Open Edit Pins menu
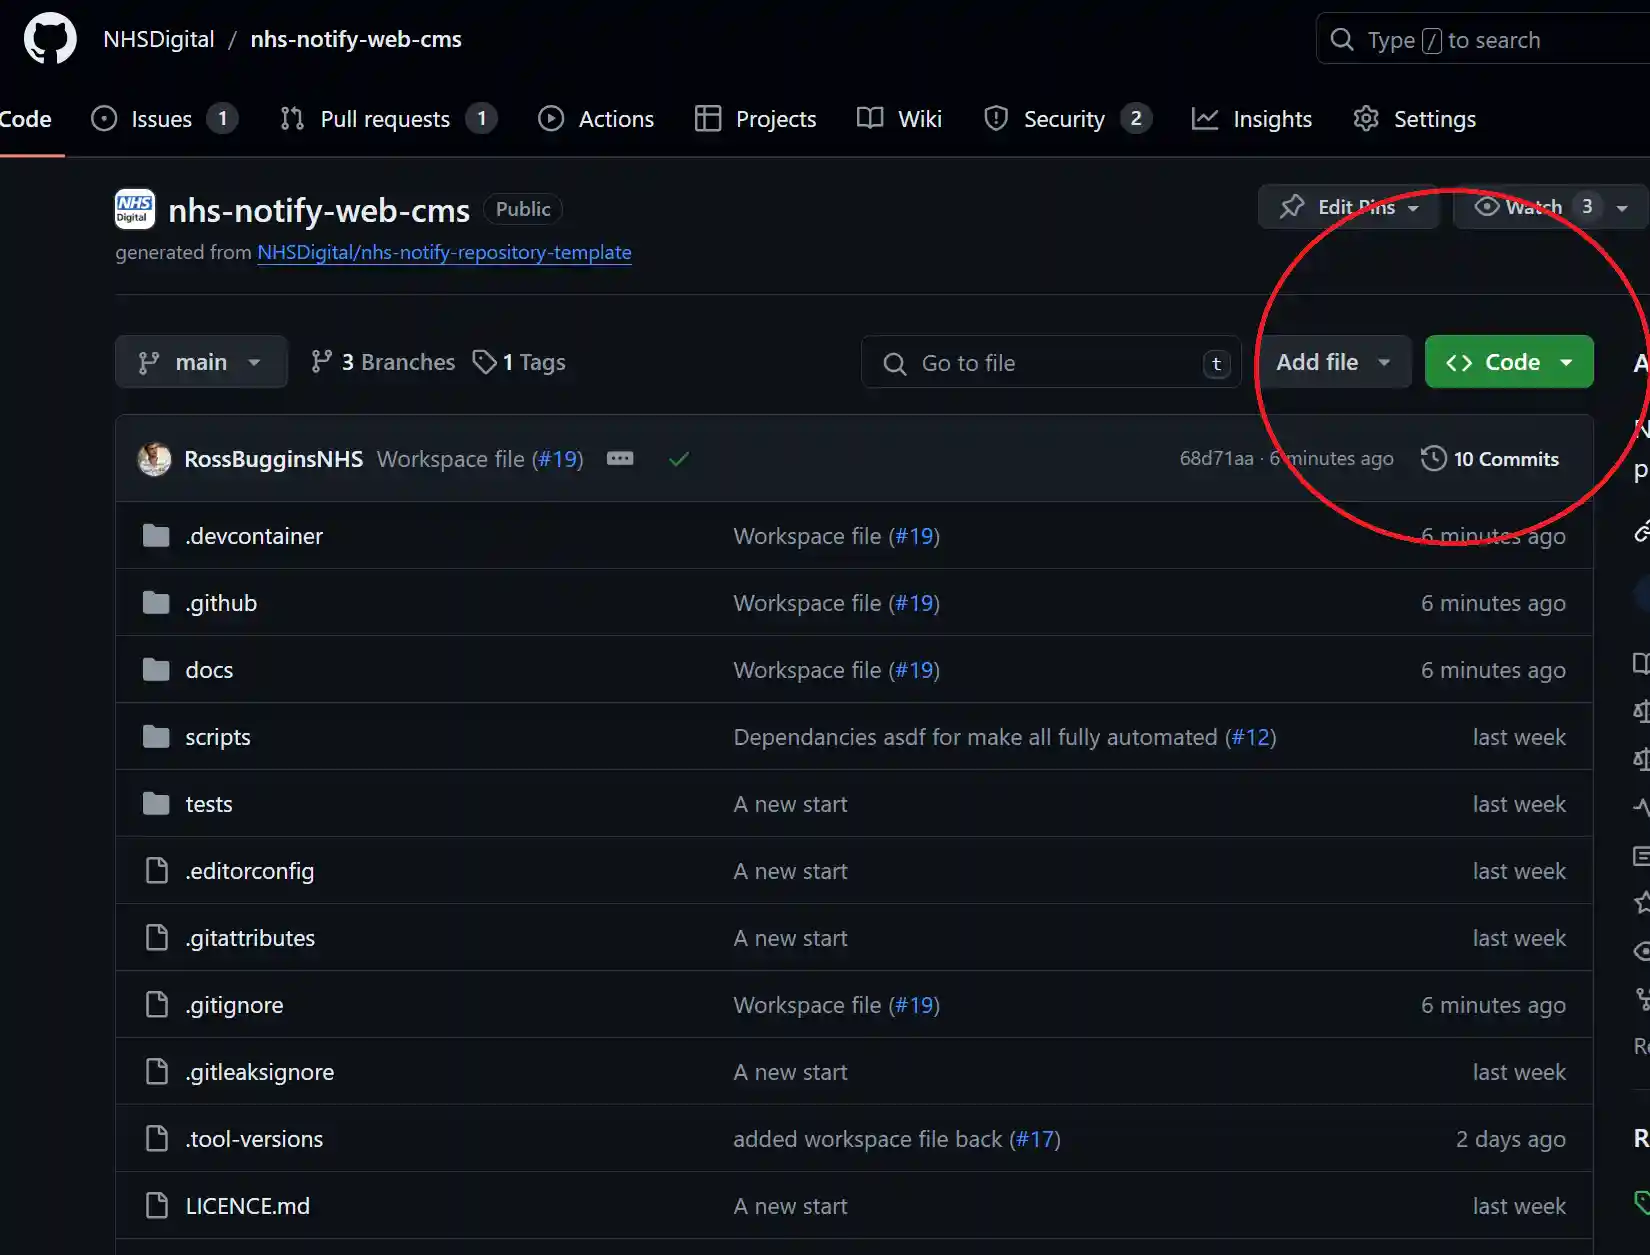Viewport: 1650px width, 1255px height. coord(1348,207)
